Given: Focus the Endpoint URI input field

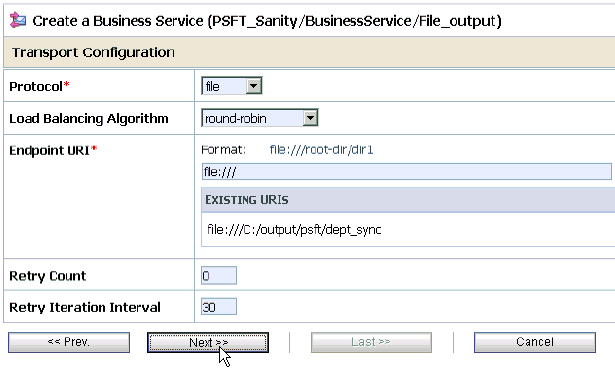Looking at the screenshot, I should pyautogui.click(x=406, y=172).
